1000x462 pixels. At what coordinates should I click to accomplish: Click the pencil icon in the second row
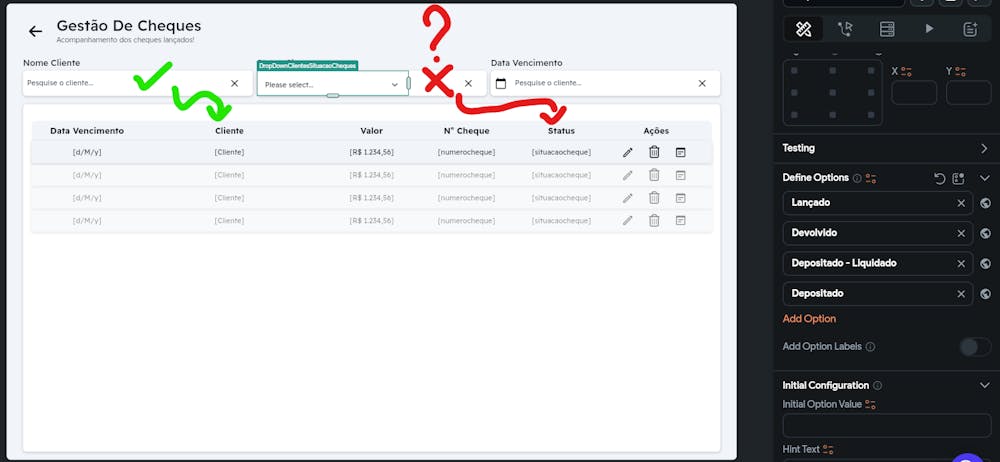[628, 175]
